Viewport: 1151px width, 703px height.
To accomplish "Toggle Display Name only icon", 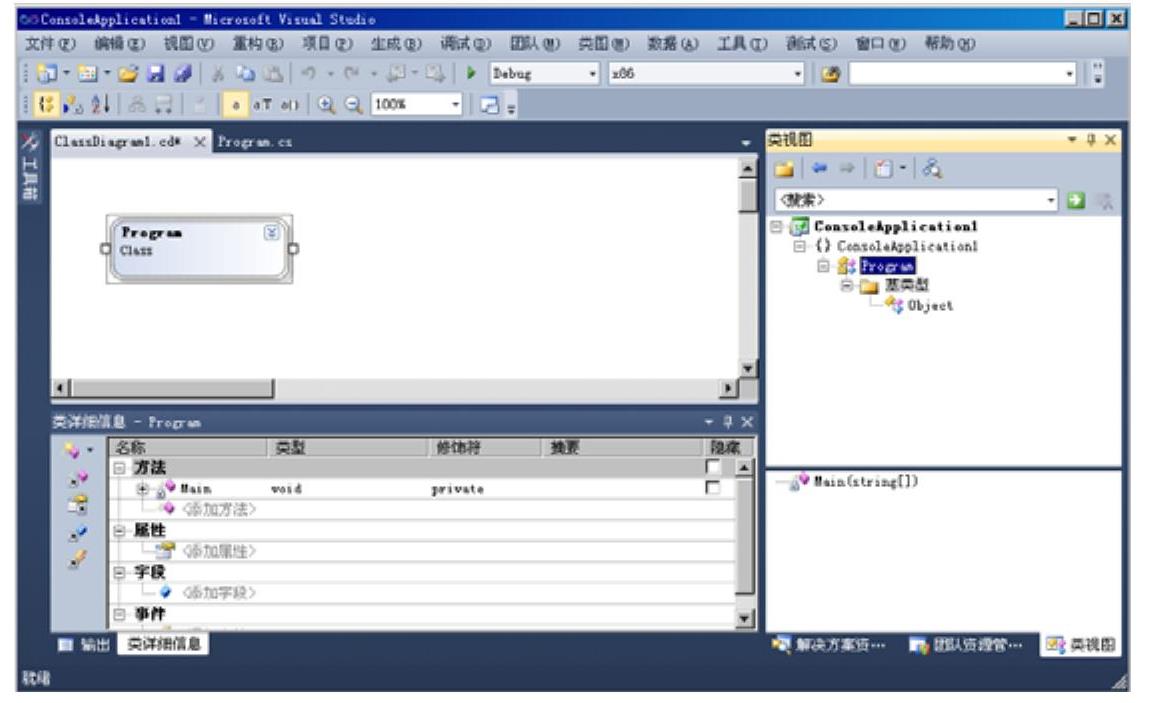I will coord(235,105).
